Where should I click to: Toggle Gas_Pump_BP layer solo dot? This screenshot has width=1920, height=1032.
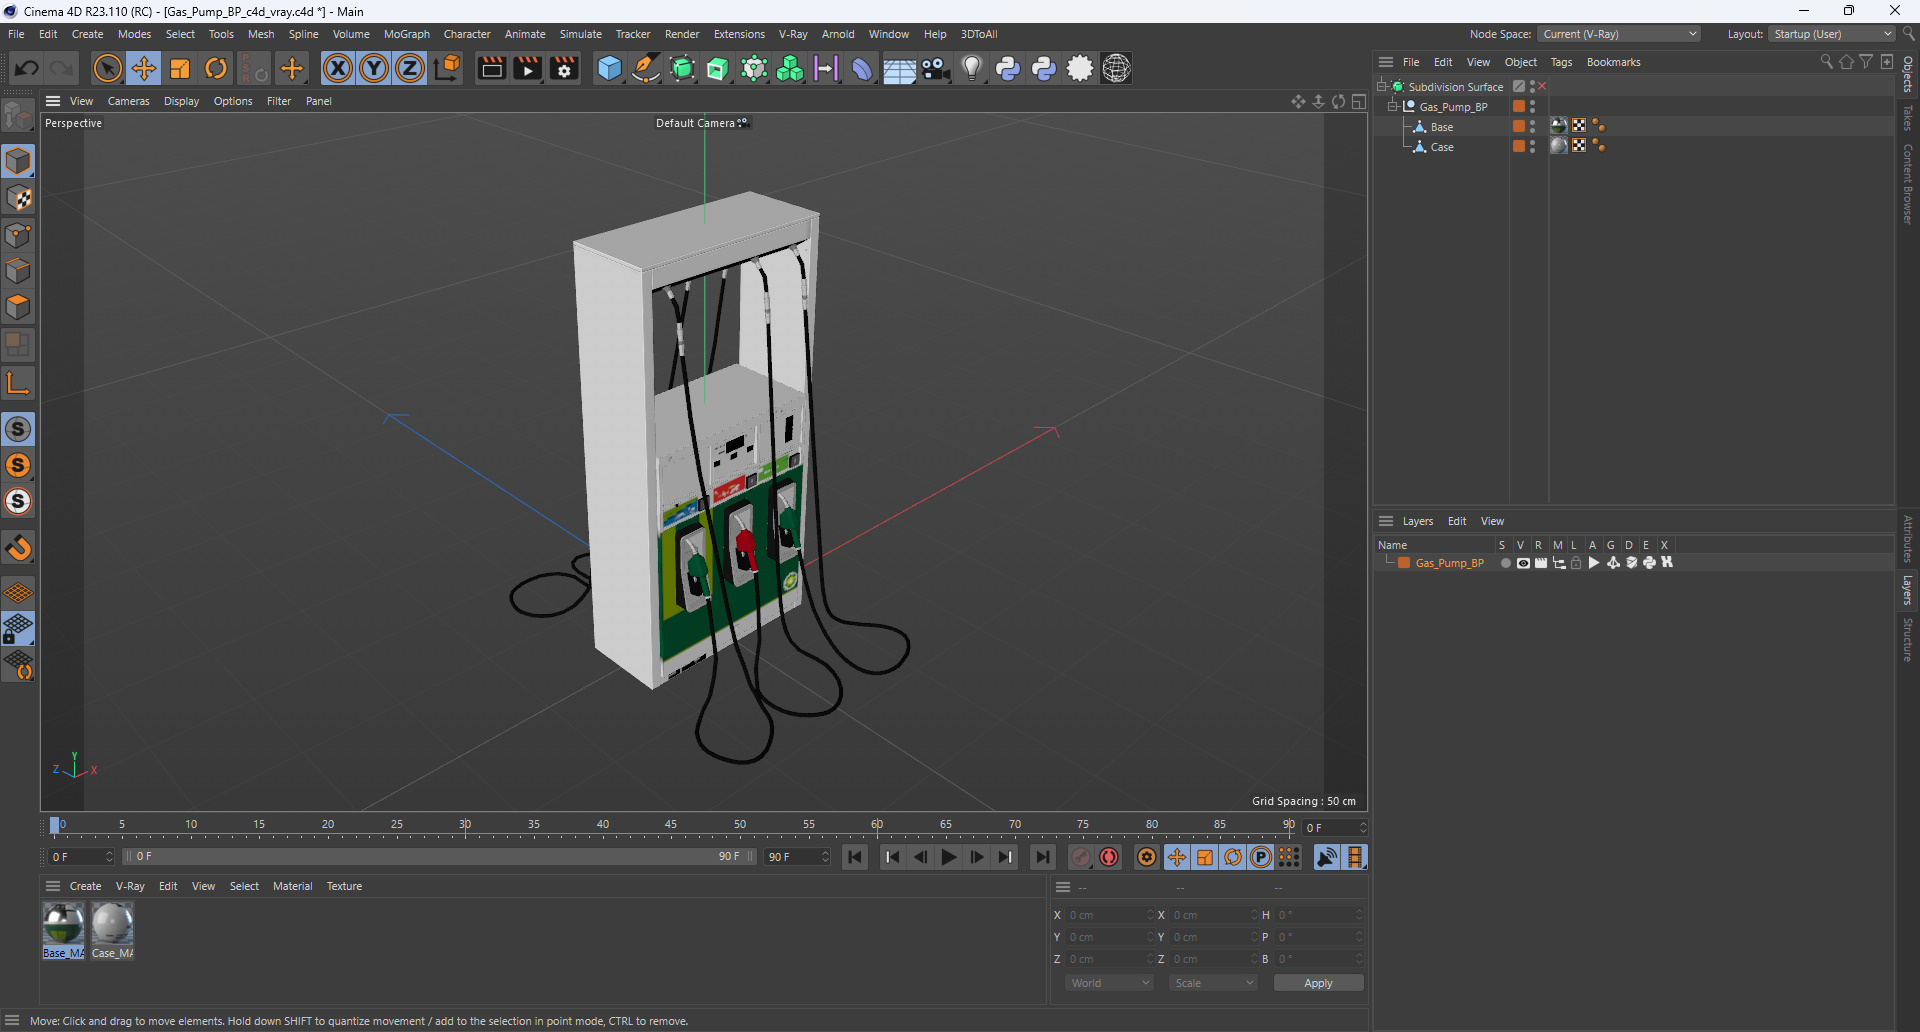[x=1505, y=563]
